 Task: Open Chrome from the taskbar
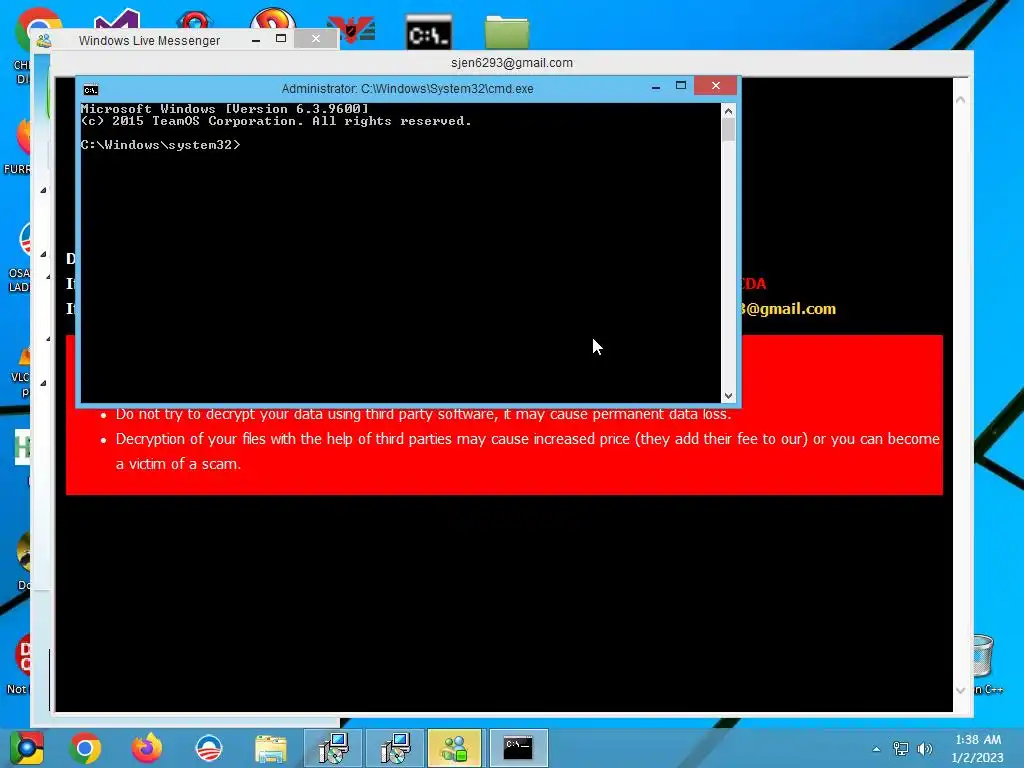coord(85,748)
